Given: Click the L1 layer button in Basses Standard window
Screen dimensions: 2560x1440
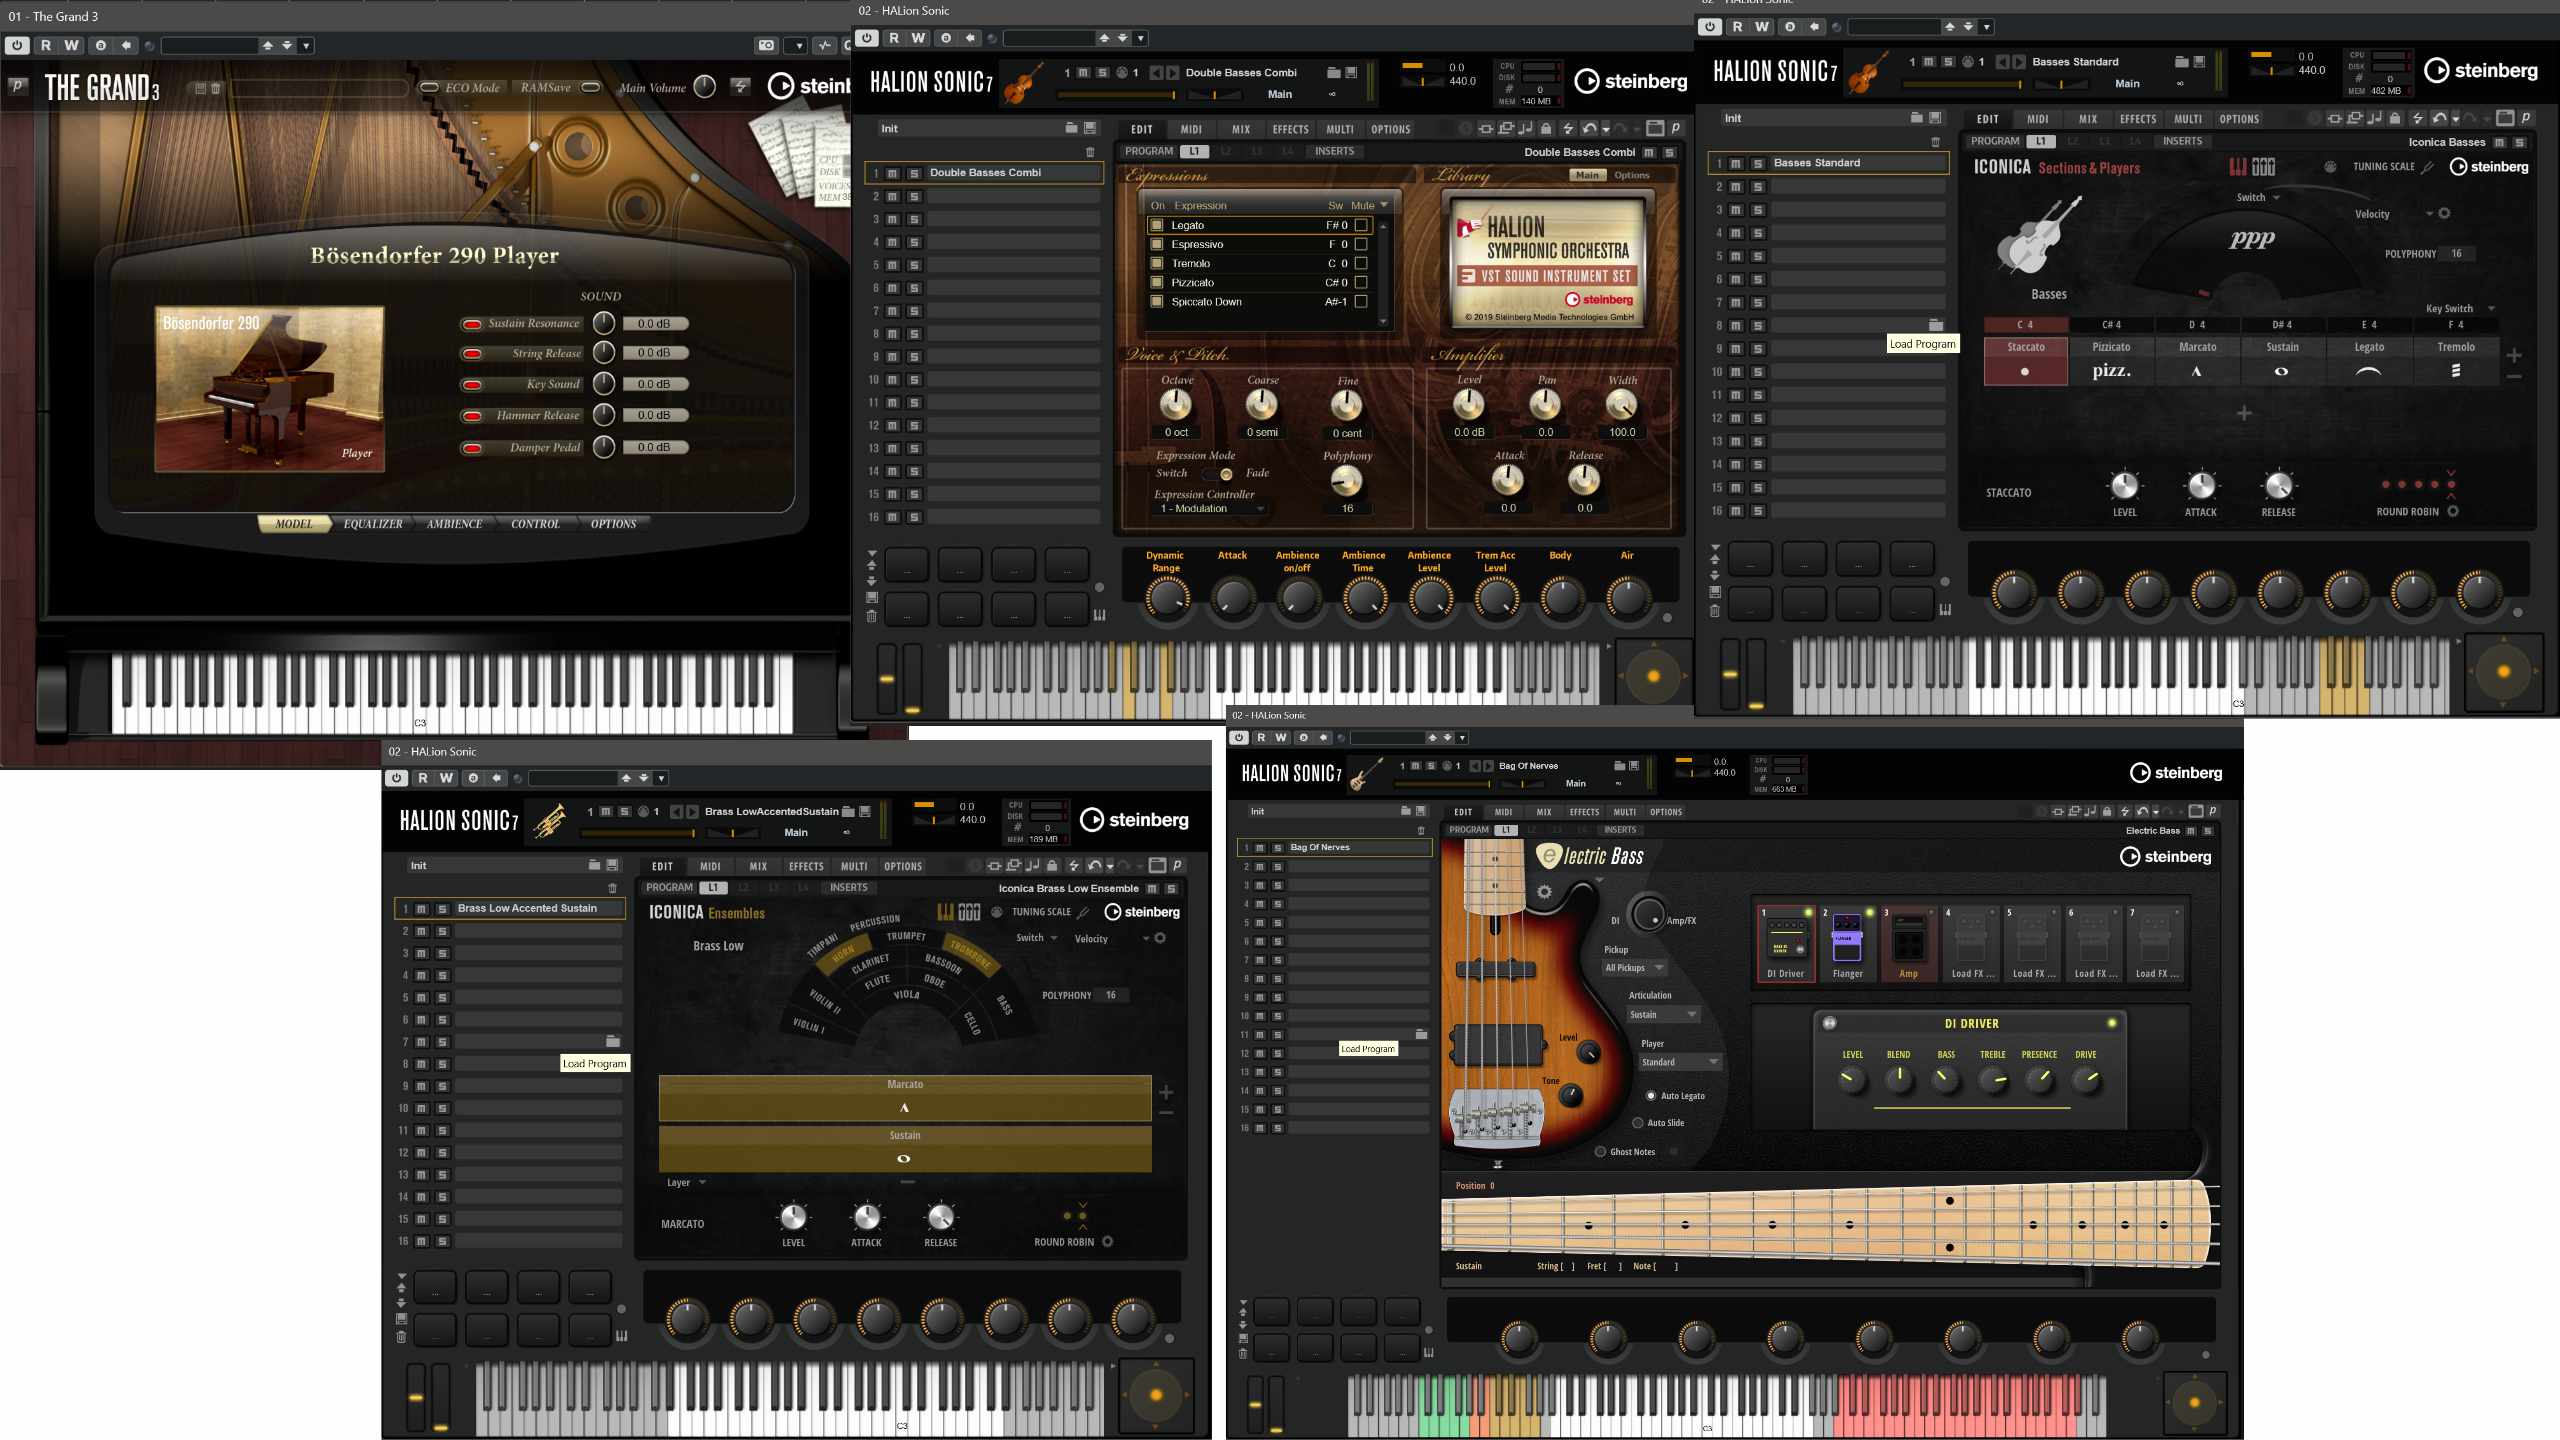Looking at the screenshot, I should pyautogui.click(x=2040, y=142).
